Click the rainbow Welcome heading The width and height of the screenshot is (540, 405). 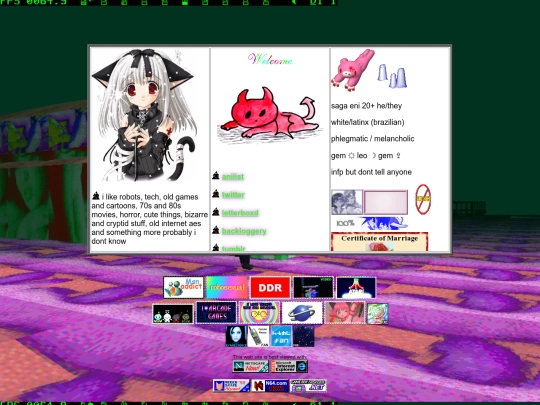coord(270,60)
